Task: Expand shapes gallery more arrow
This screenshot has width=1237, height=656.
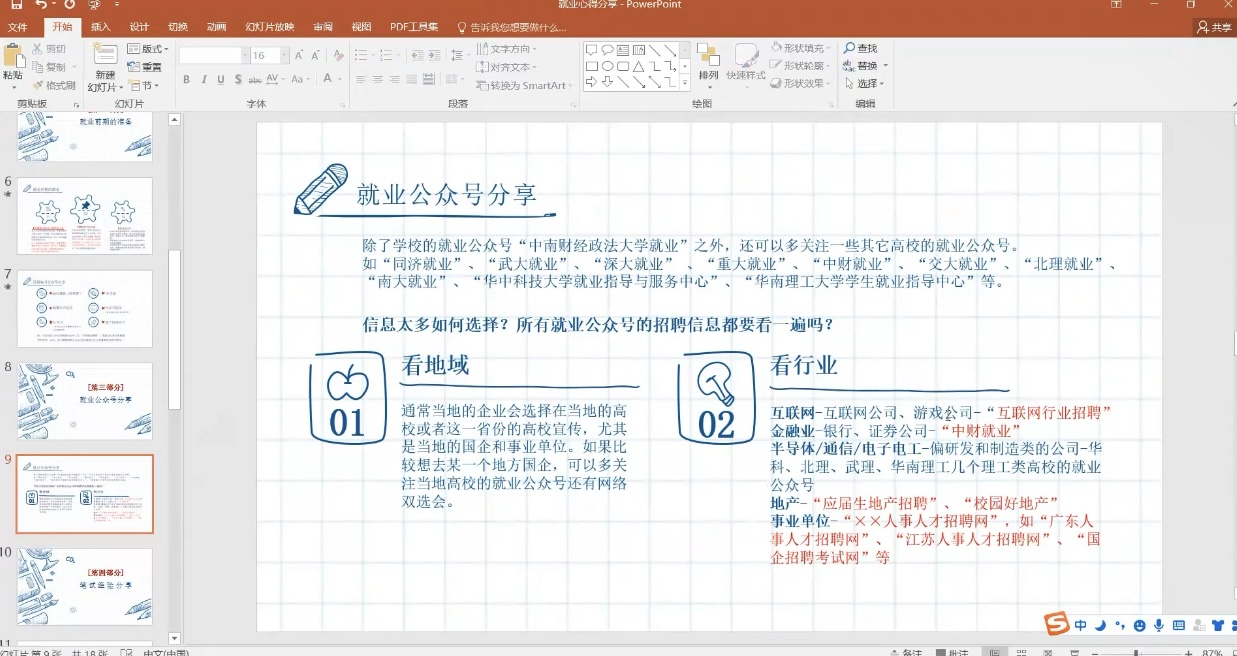Action: (x=685, y=84)
